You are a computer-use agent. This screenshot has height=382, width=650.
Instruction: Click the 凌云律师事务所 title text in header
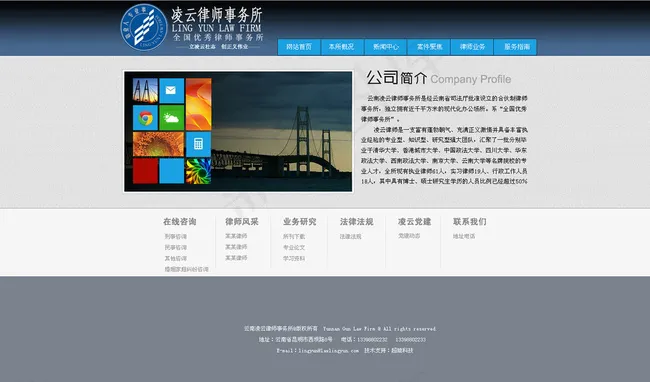(x=217, y=15)
